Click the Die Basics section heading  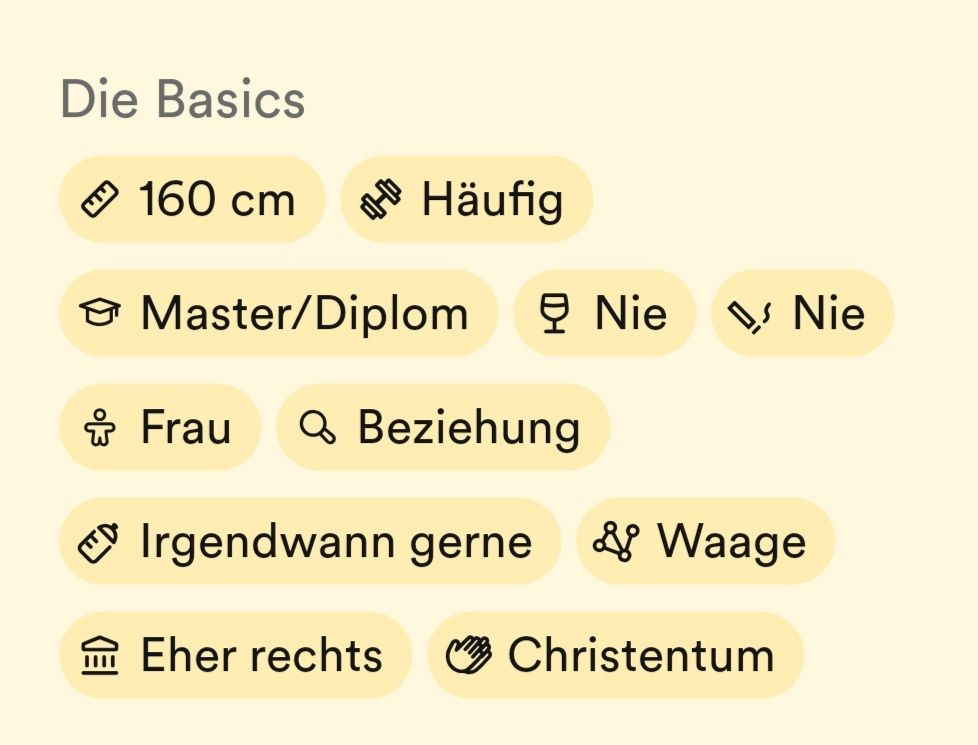click(183, 100)
